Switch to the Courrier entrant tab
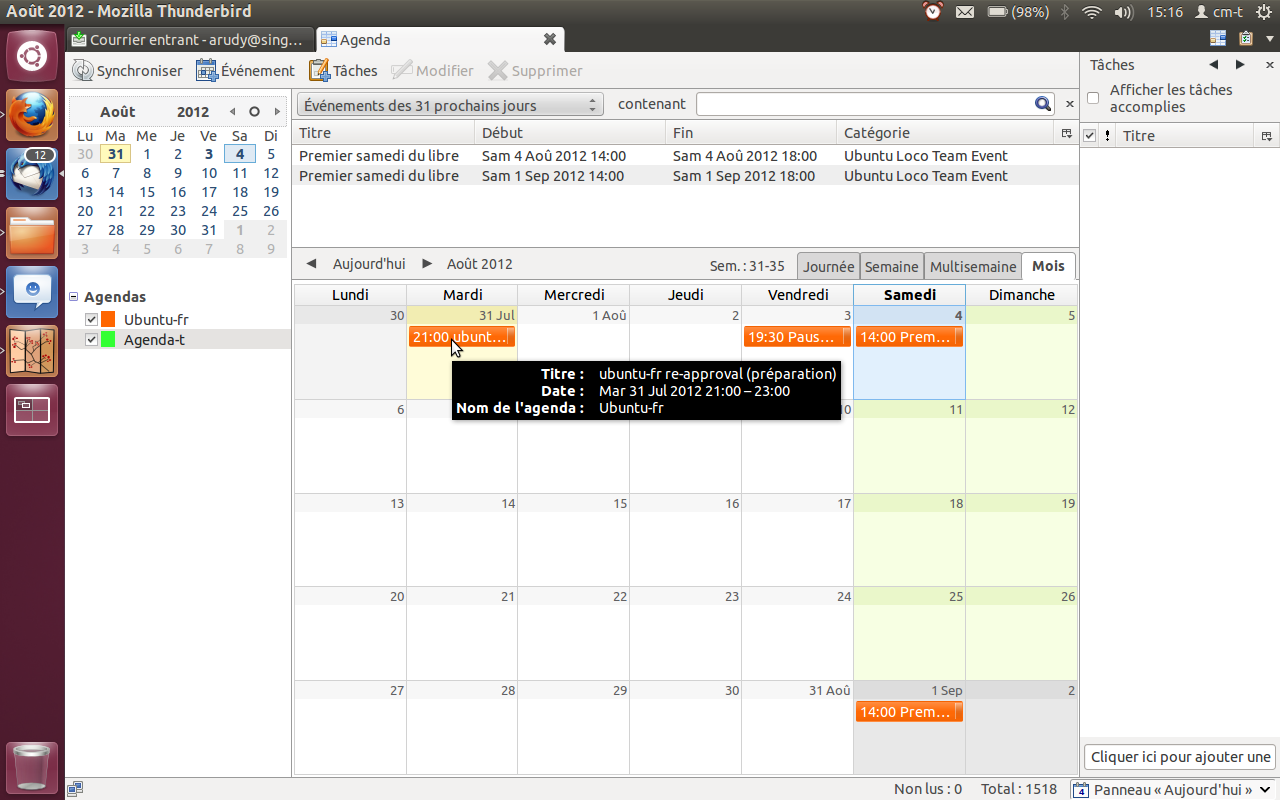This screenshot has width=1280, height=800. click(188, 40)
